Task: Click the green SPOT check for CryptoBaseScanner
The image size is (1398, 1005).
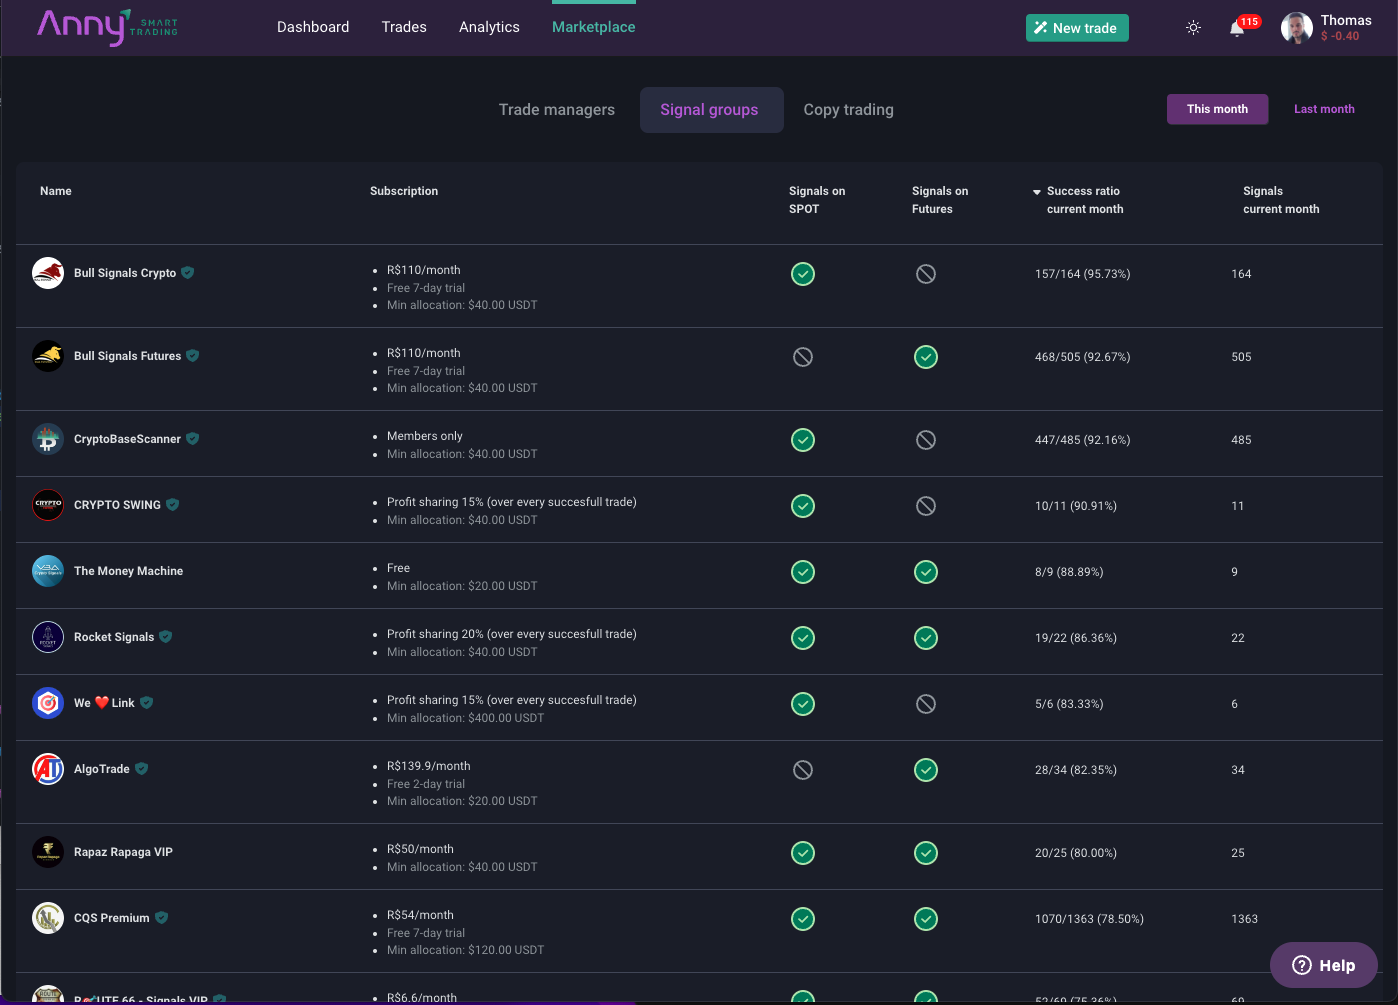Action: point(802,439)
